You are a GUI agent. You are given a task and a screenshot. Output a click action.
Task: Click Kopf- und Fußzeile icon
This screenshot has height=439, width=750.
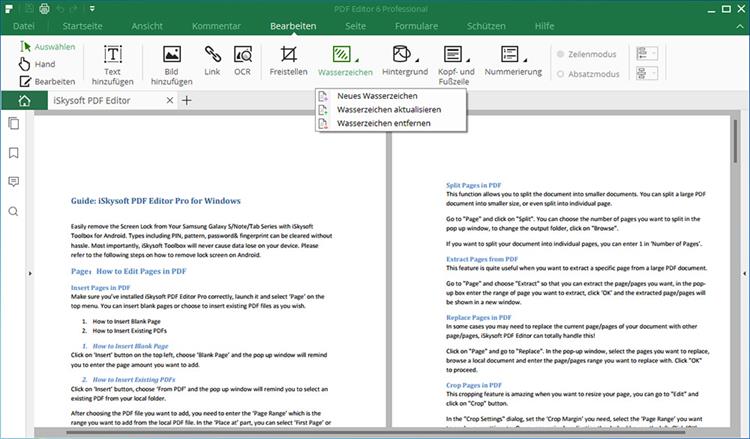click(x=452, y=54)
